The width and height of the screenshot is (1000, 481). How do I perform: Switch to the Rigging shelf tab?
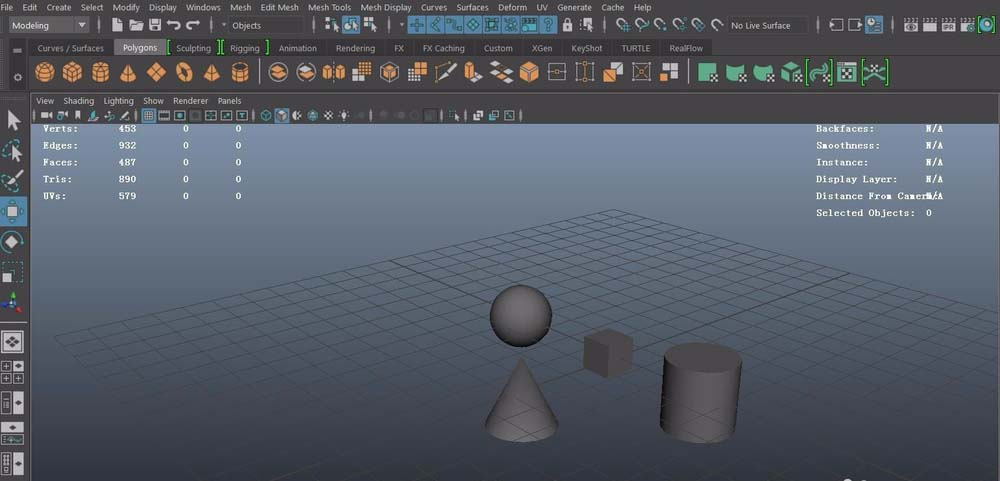click(244, 48)
